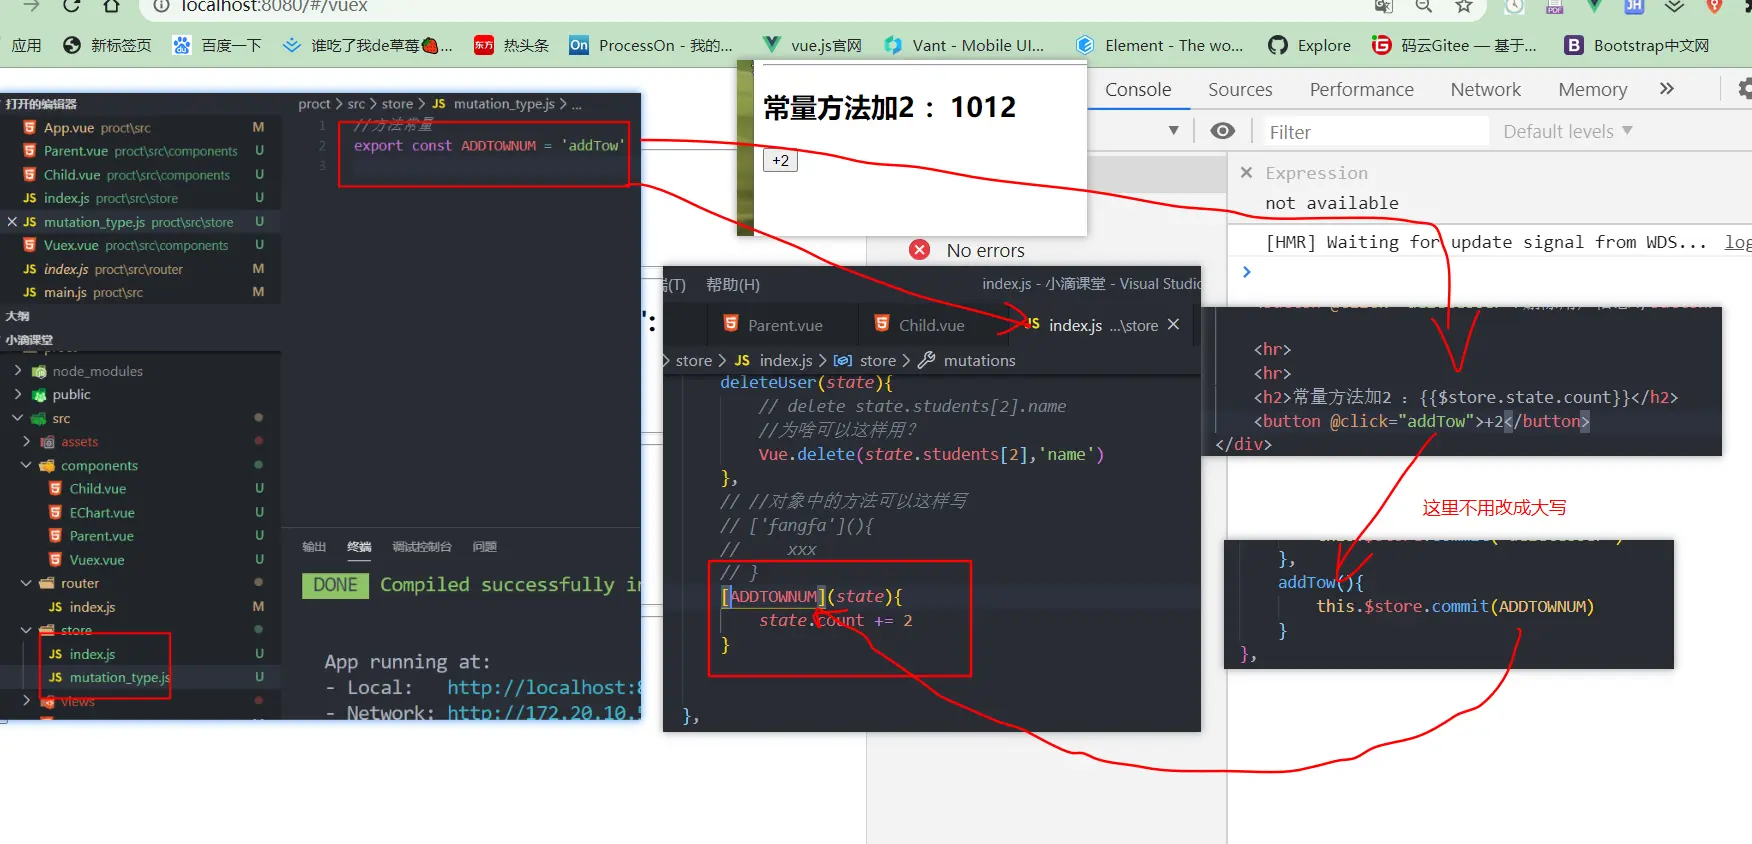Switch to the Child.vue editor tab
This screenshot has height=844, width=1752.
pyautogui.click(x=931, y=325)
